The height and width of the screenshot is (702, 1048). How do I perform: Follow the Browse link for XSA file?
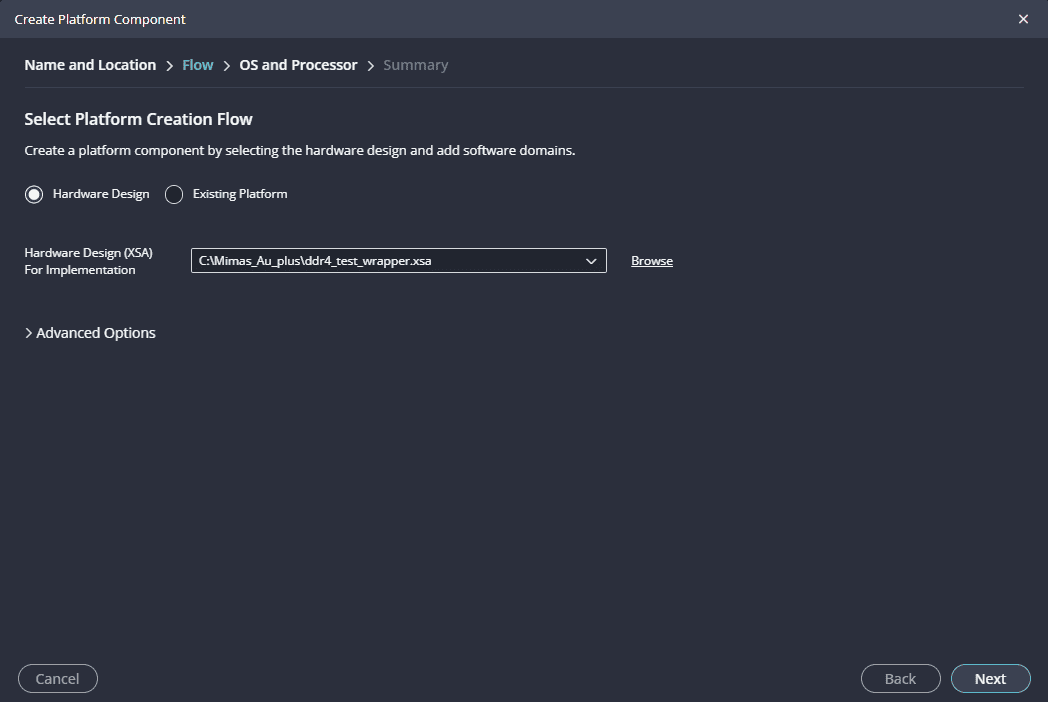[652, 261]
